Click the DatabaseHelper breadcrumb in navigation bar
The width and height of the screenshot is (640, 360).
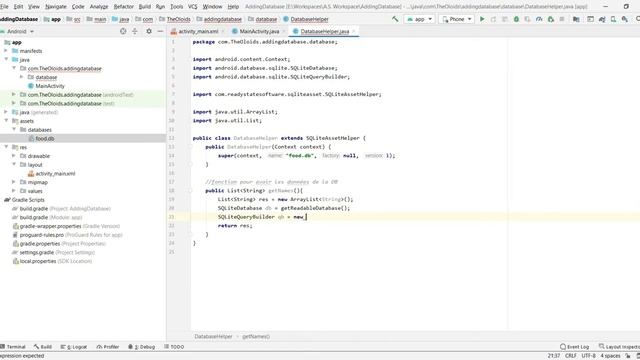tap(309, 19)
